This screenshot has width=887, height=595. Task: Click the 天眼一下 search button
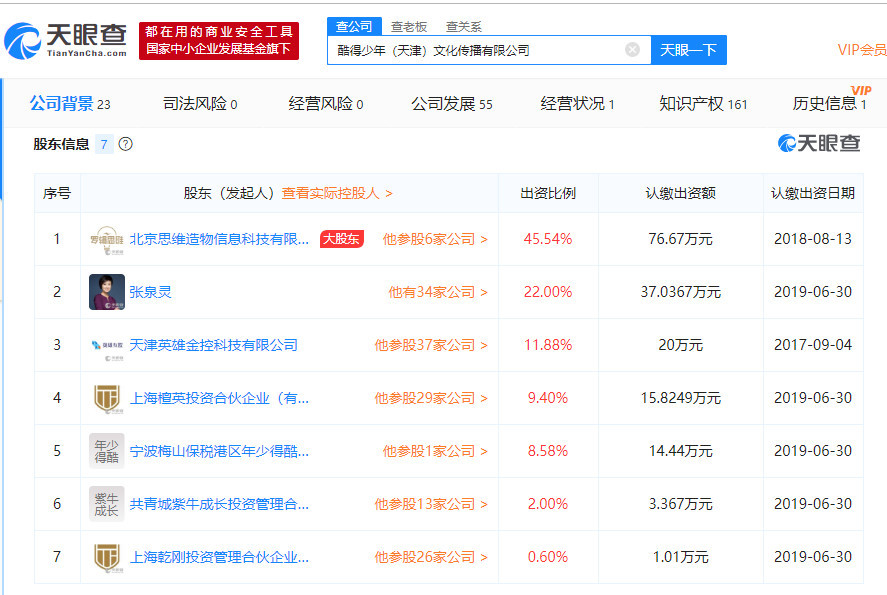[688, 50]
